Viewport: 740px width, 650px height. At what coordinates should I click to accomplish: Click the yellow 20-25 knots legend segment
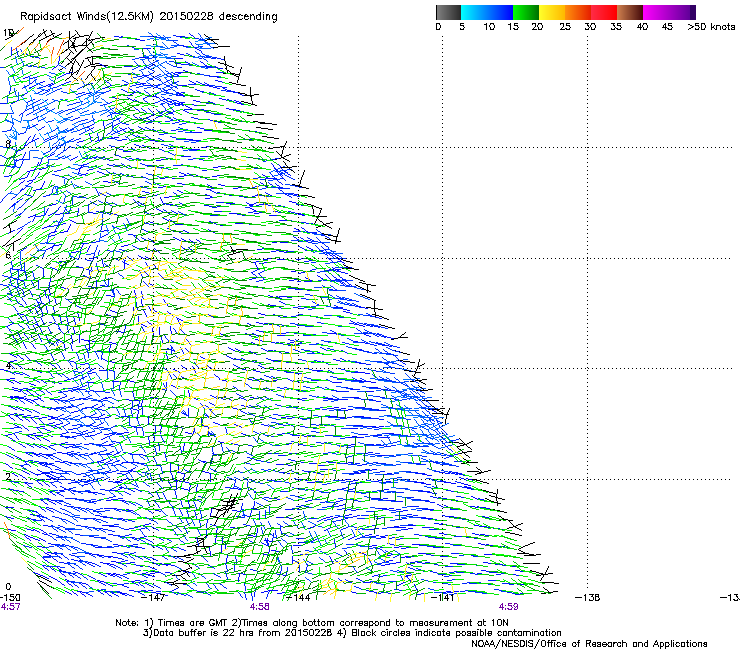[x=552, y=12]
